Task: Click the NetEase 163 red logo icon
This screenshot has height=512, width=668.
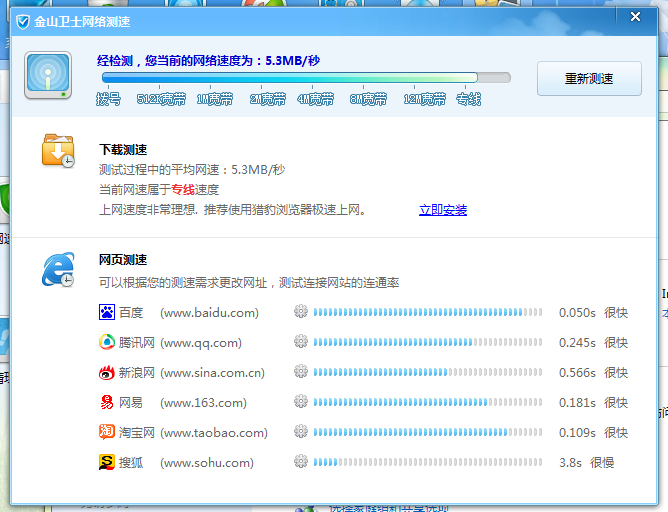Action: click(x=107, y=402)
